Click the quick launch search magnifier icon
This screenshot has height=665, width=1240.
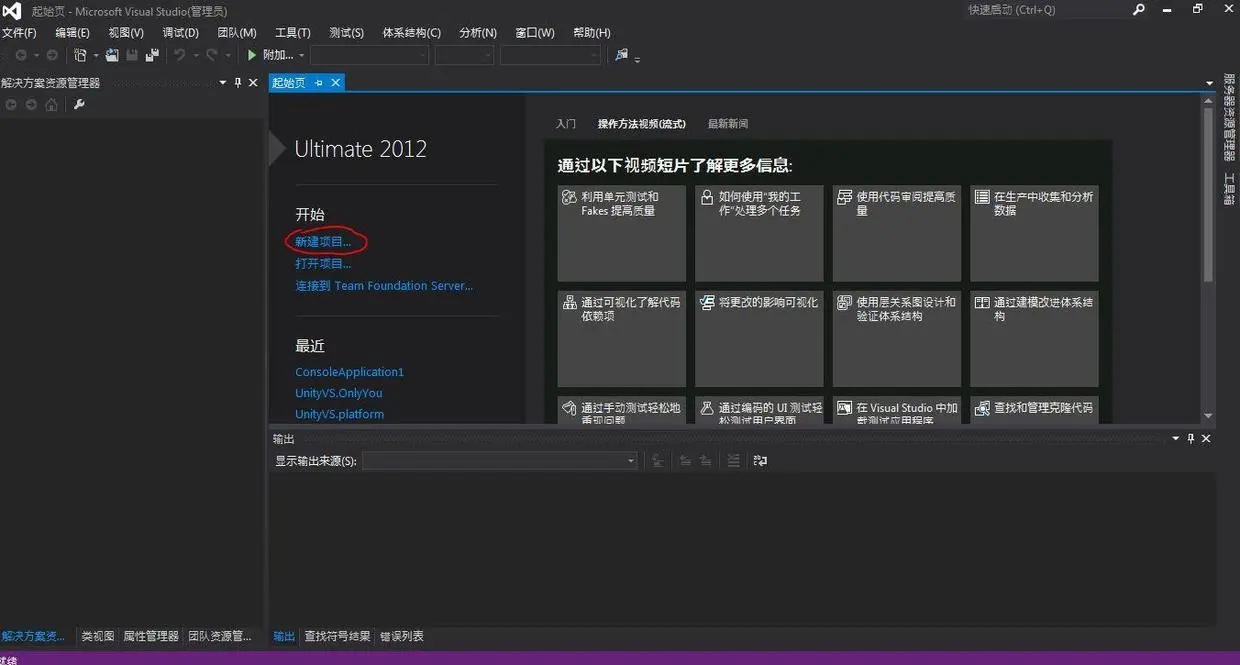coord(1138,10)
